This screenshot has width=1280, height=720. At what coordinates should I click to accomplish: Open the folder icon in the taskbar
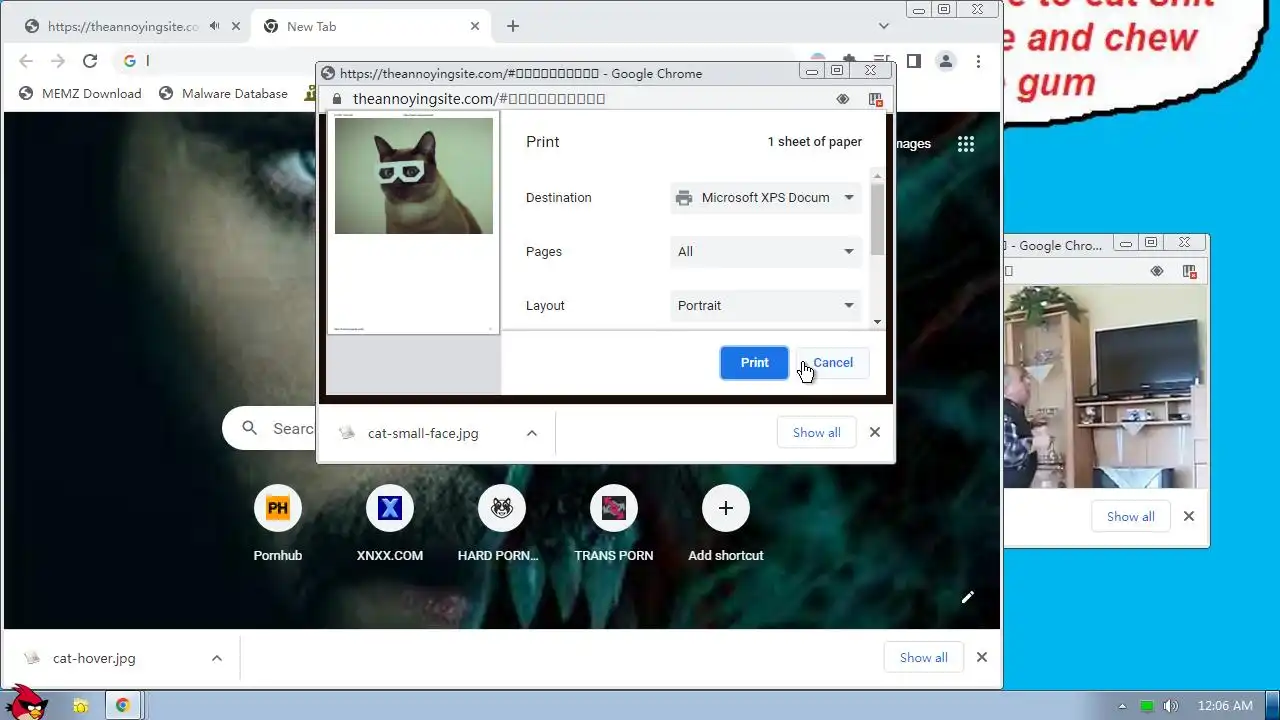(x=81, y=706)
